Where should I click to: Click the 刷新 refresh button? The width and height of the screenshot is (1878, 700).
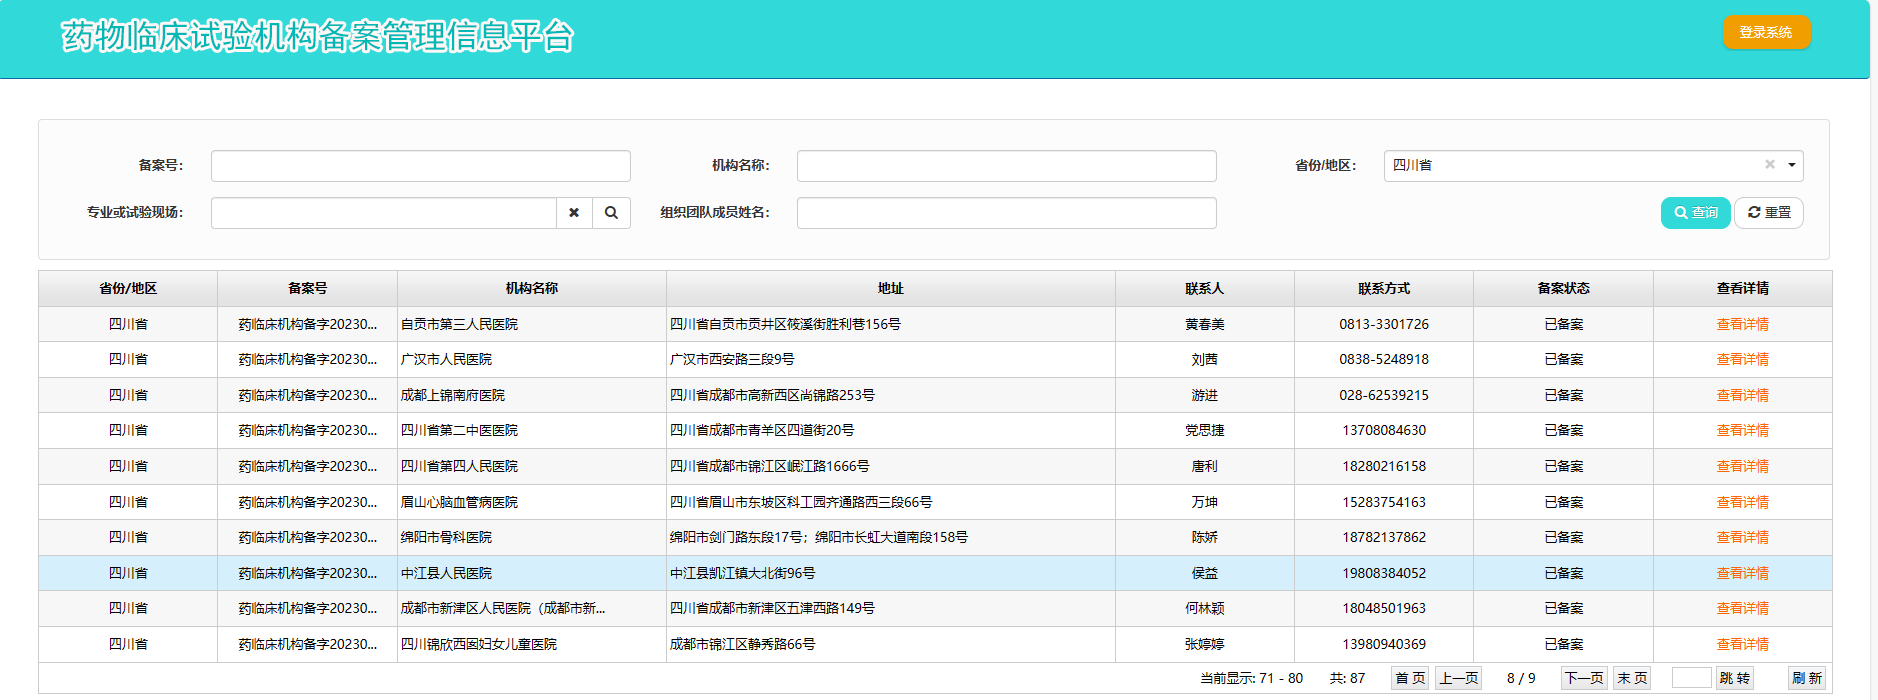[x=1806, y=678]
